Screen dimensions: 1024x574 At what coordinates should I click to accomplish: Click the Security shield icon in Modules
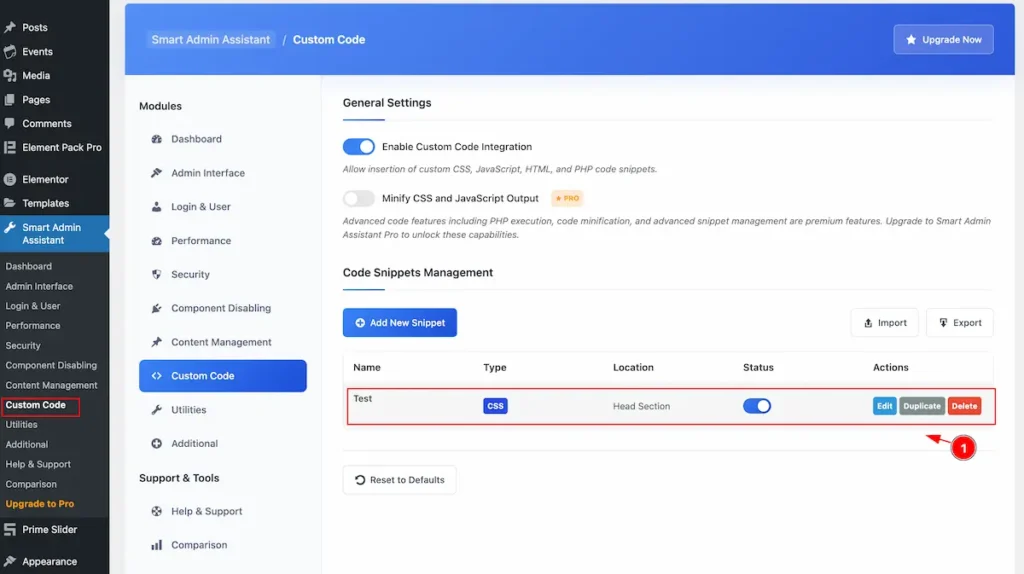click(x=157, y=274)
